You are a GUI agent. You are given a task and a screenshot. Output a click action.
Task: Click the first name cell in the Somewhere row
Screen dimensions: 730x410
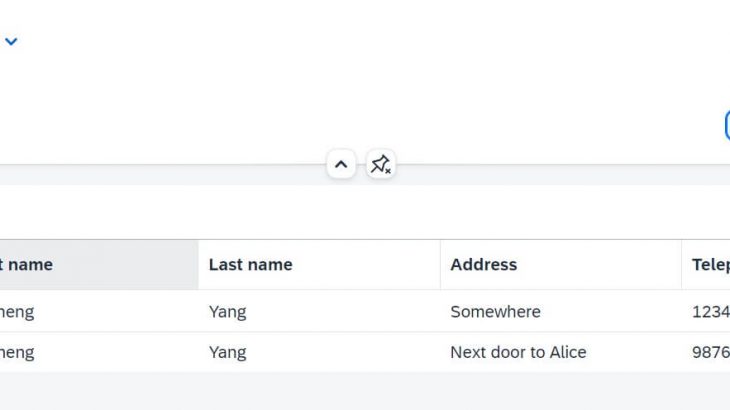(x=99, y=311)
